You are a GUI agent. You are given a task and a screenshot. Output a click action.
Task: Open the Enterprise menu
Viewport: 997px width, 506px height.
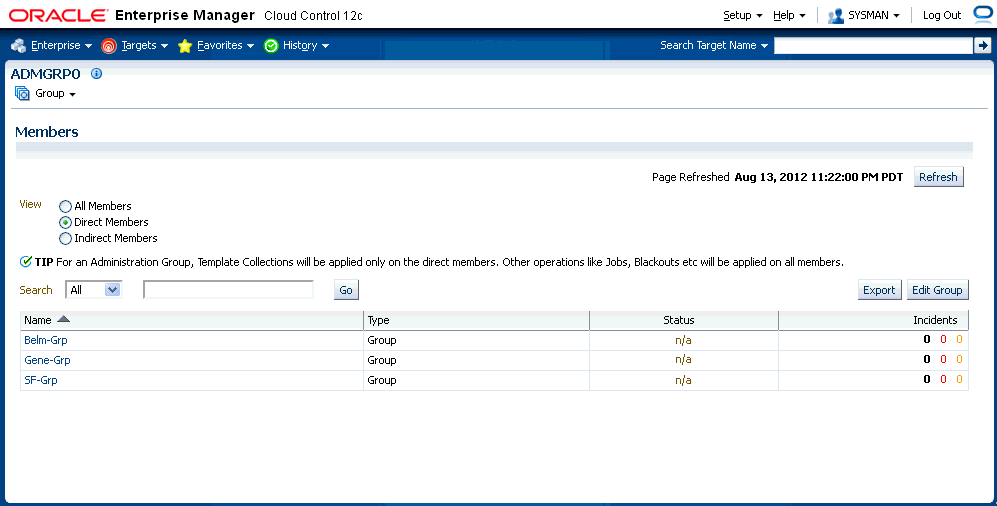pos(61,46)
